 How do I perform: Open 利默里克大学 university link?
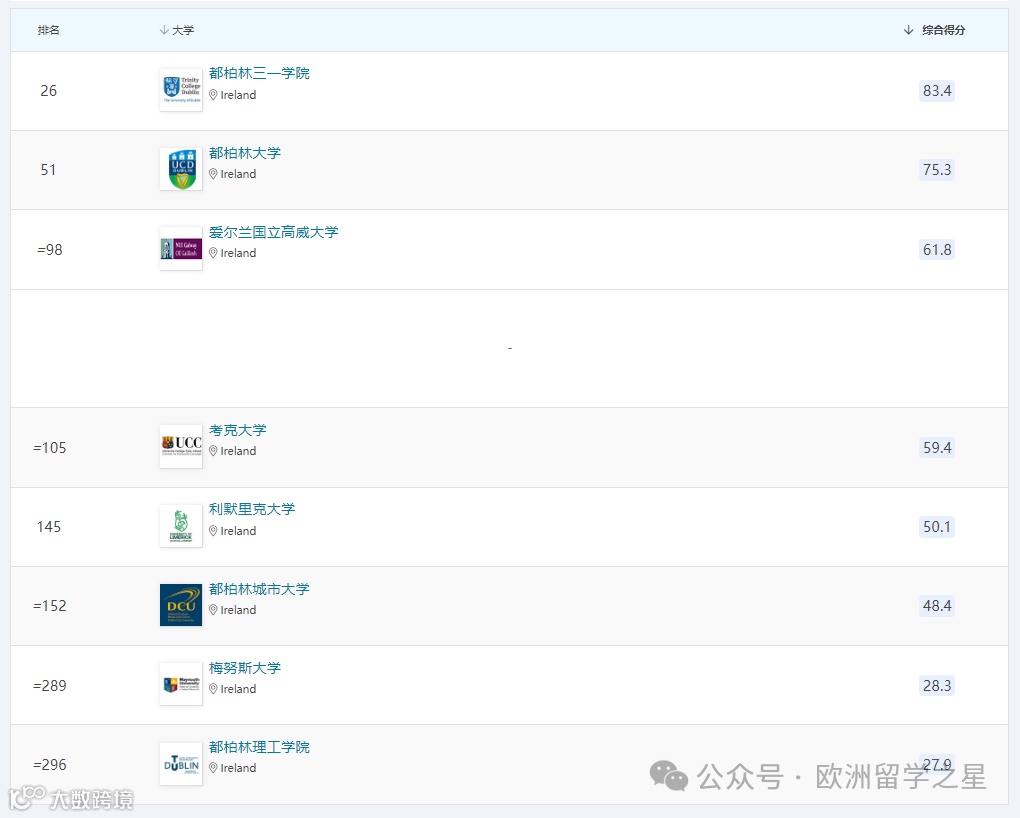tap(252, 510)
